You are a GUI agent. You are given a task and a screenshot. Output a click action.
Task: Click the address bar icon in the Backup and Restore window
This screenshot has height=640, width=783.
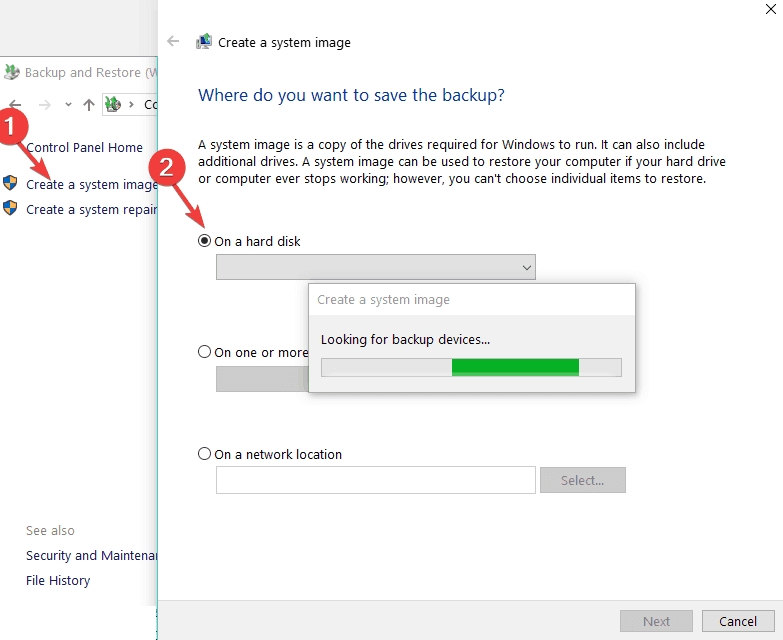(113, 104)
